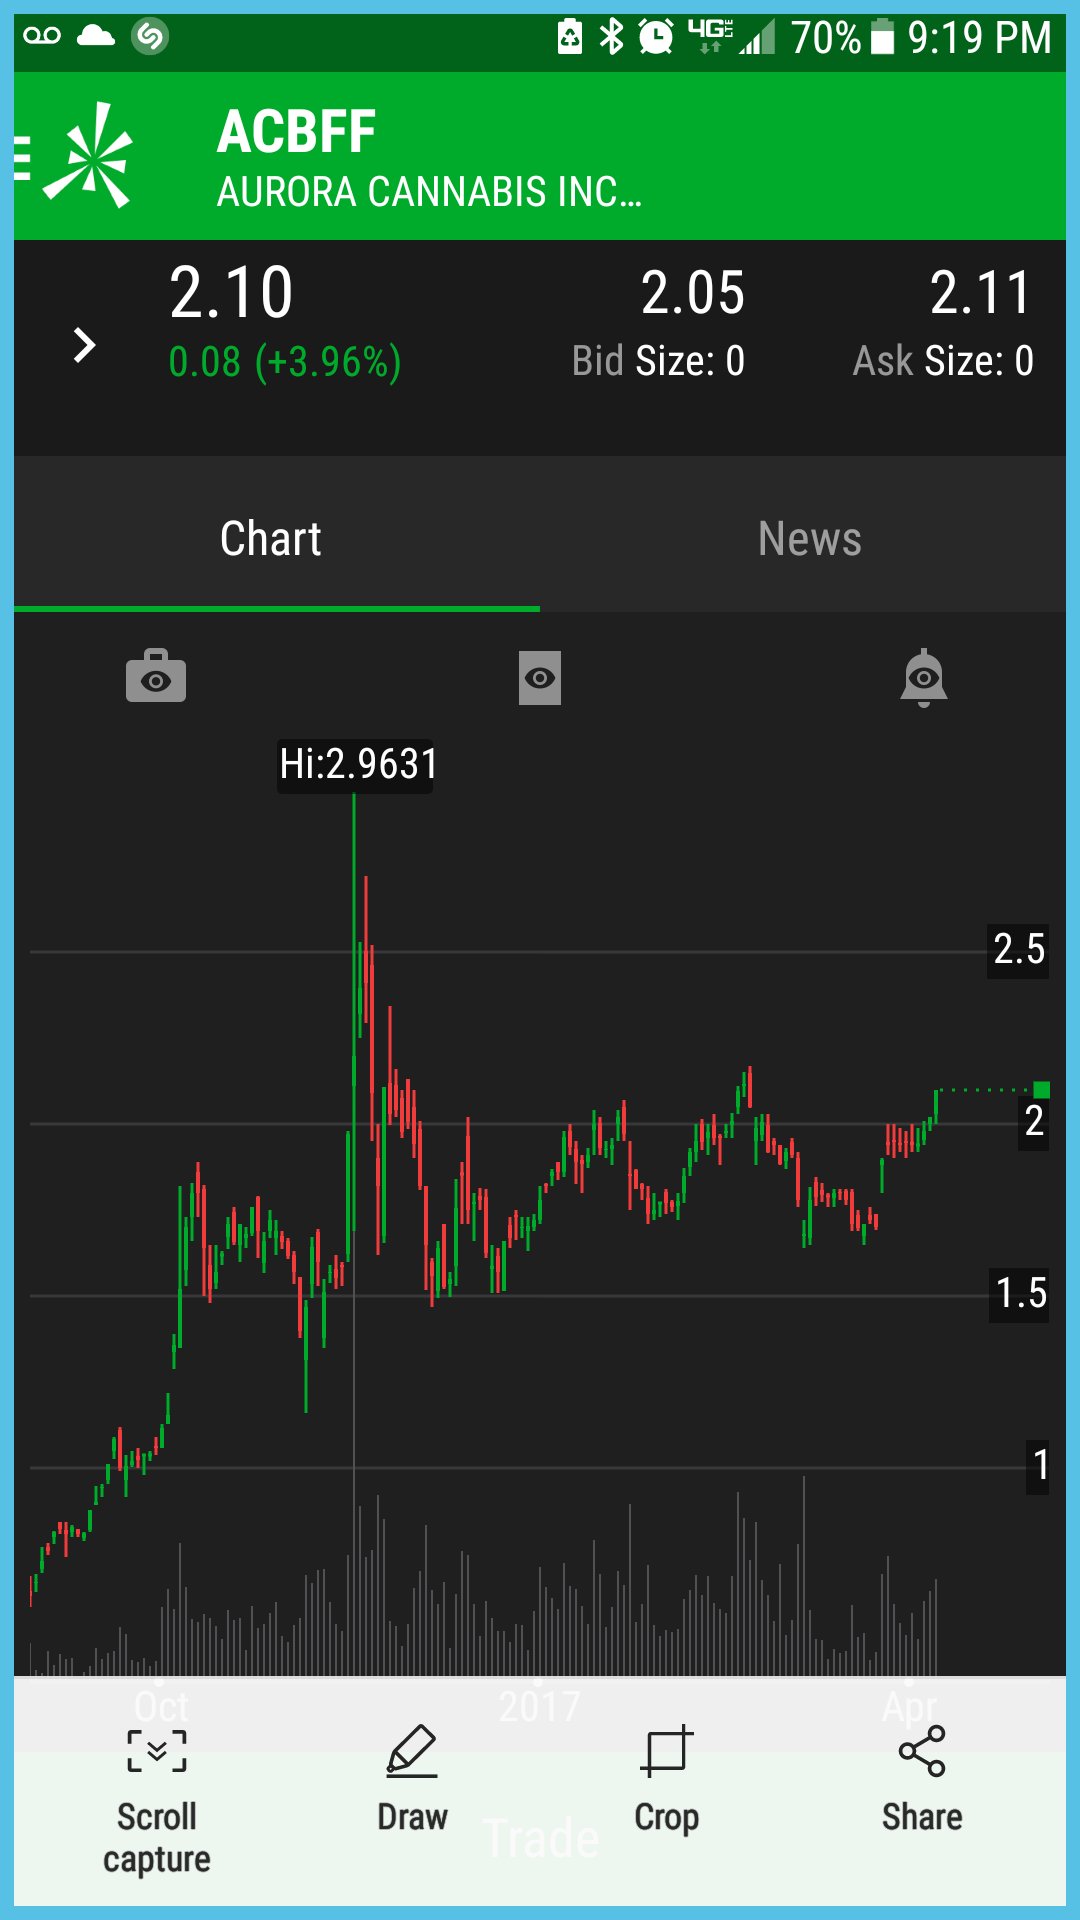Viewport: 1080px width, 1920px height.
Task: Tap the briefcase watch positions icon
Action: (156, 676)
